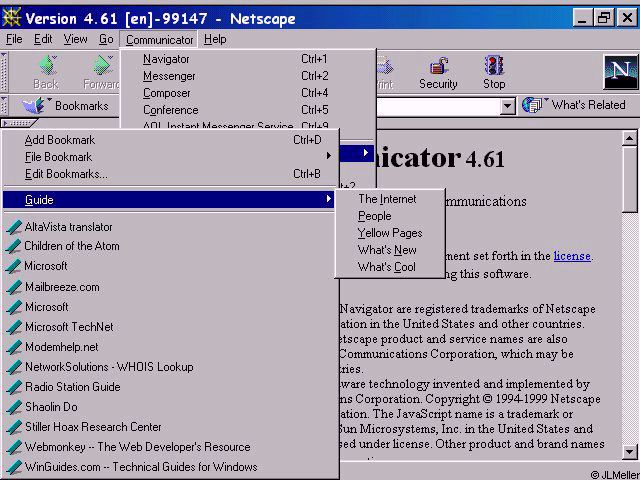Open the Shaolin Do bookmark
The height and width of the screenshot is (480, 640).
pos(51,407)
